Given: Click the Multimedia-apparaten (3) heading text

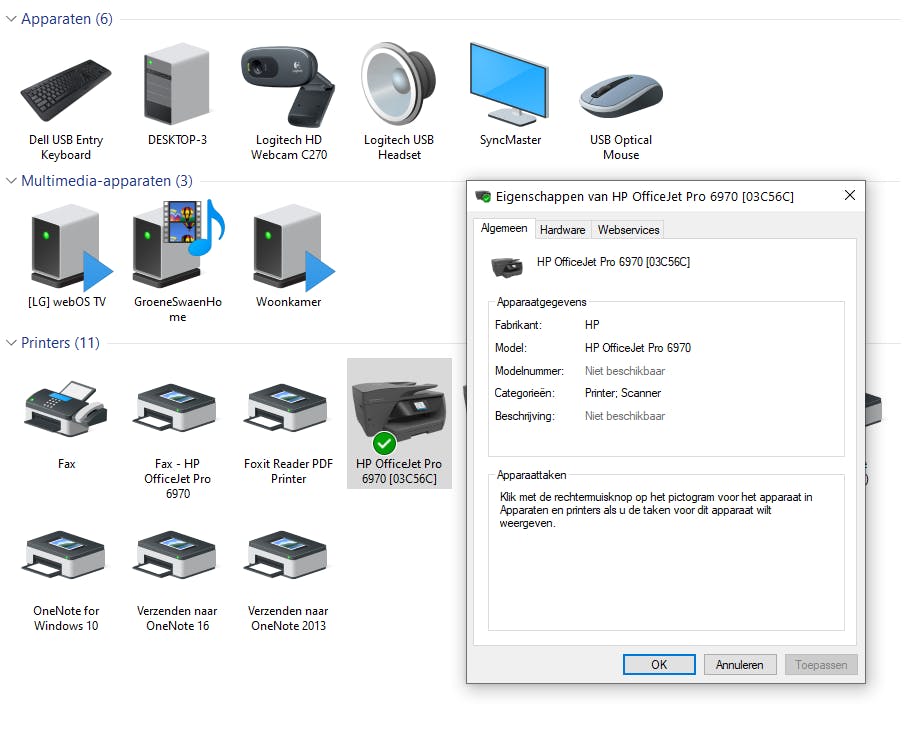Looking at the screenshot, I should coord(107,181).
